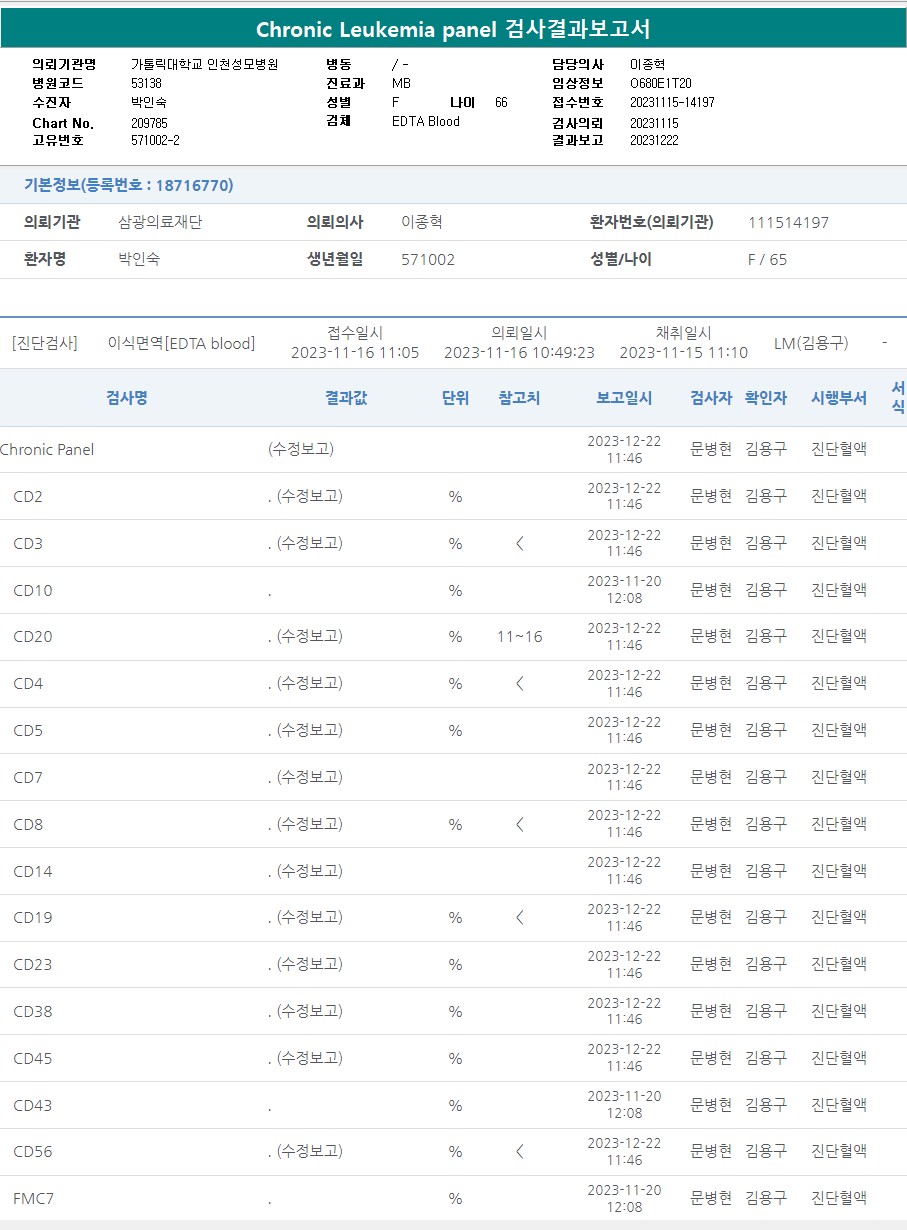907x1230 pixels.
Task: Select the 이식면역[EDTA blood] label
Action: (181, 343)
